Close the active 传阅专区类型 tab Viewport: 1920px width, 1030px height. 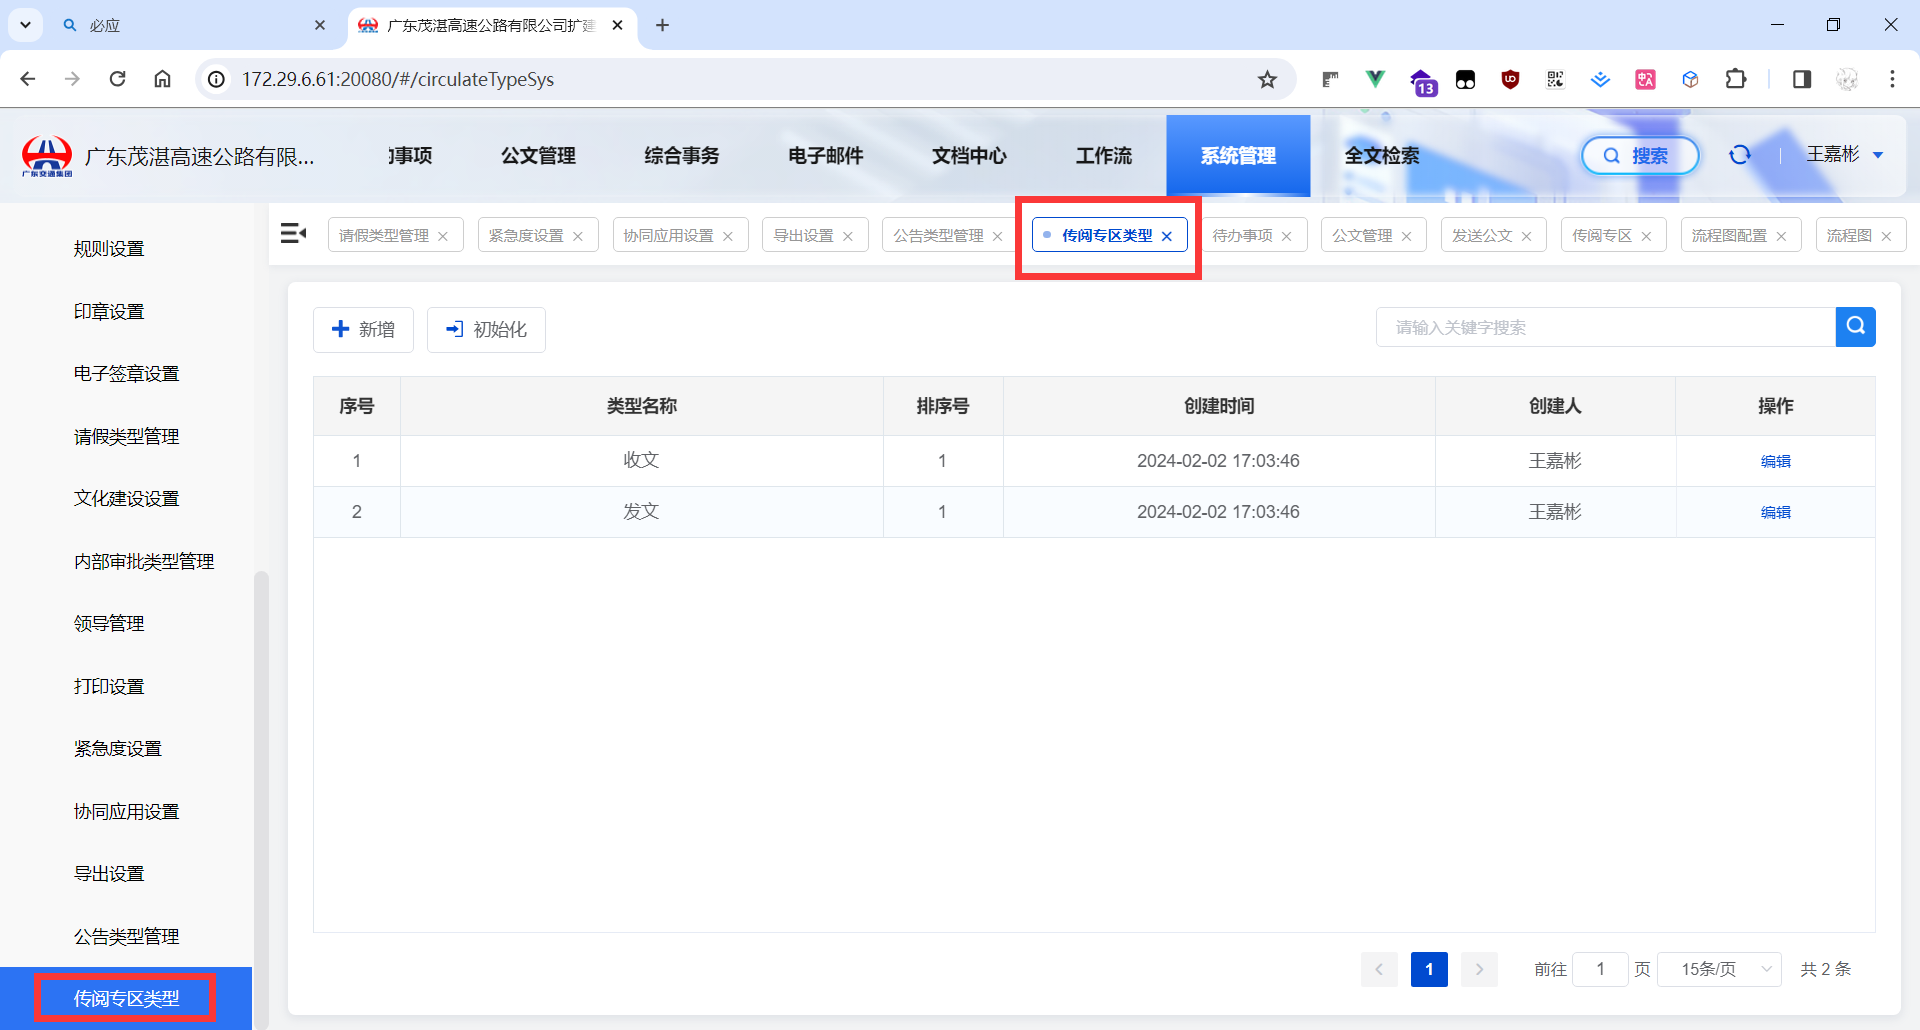[x=1167, y=236]
